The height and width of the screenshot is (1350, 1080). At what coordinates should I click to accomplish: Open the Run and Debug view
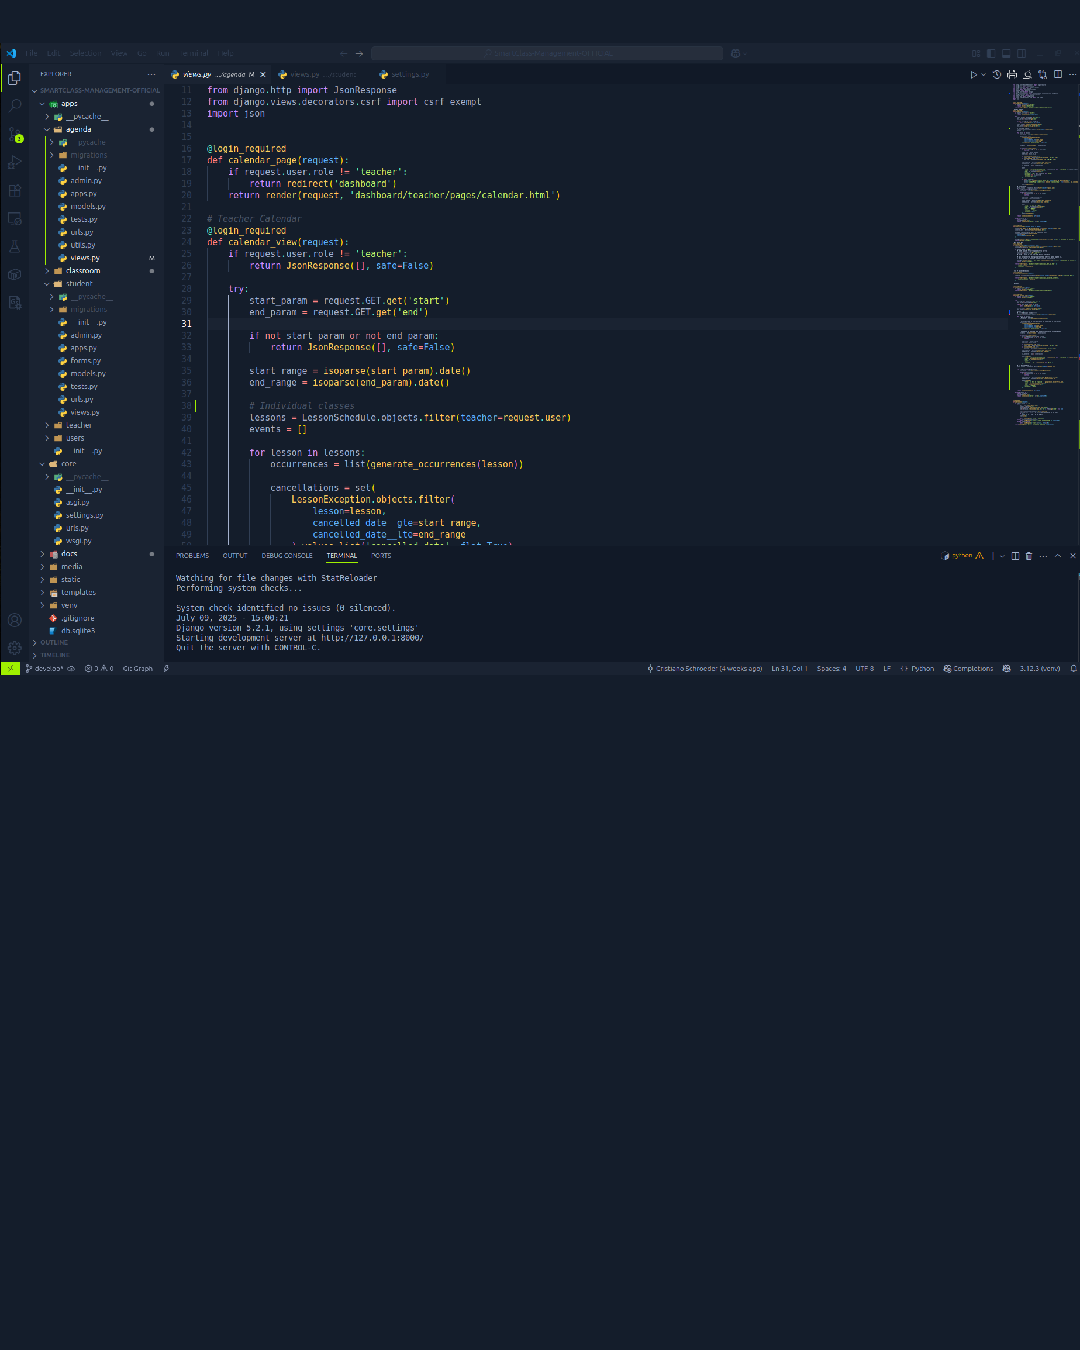(x=14, y=162)
